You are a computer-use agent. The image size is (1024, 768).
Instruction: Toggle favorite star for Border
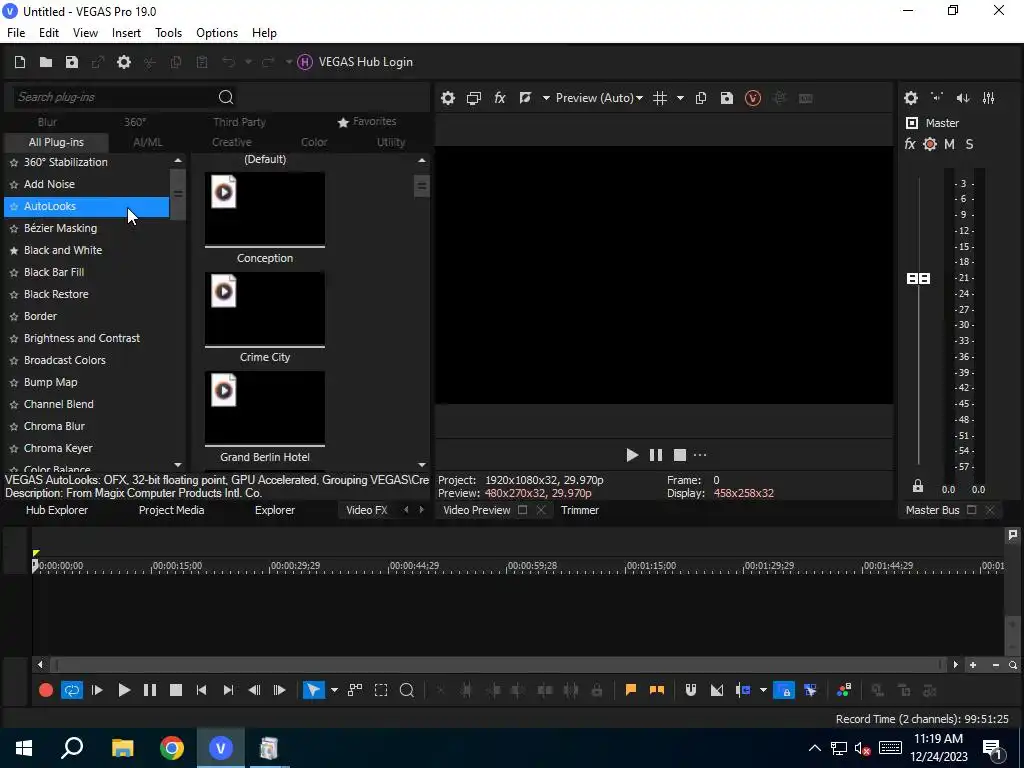pos(14,317)
